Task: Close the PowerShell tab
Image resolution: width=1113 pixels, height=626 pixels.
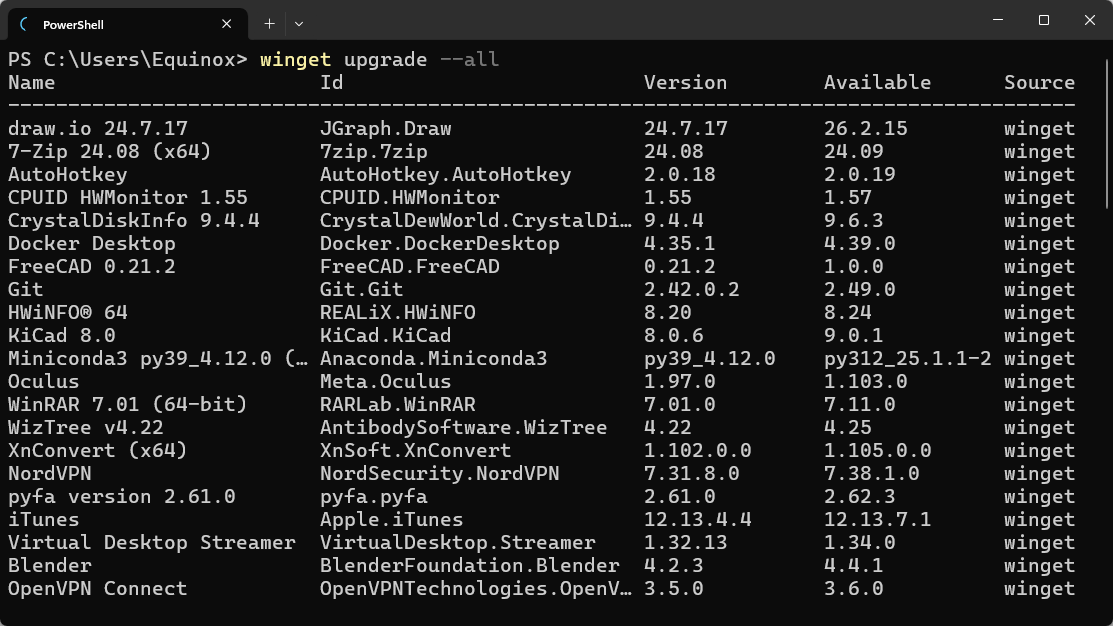Action: click(227, 23)
